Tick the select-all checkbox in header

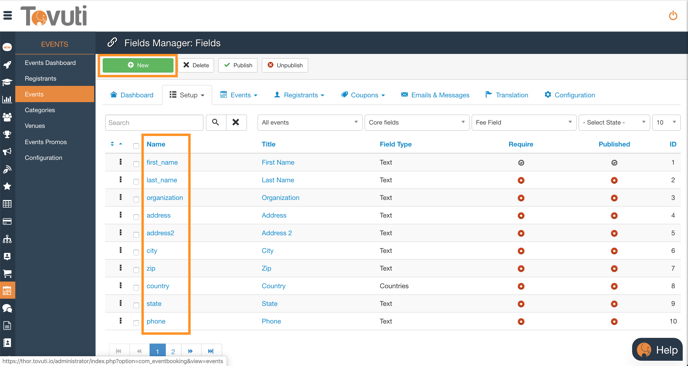136,146
